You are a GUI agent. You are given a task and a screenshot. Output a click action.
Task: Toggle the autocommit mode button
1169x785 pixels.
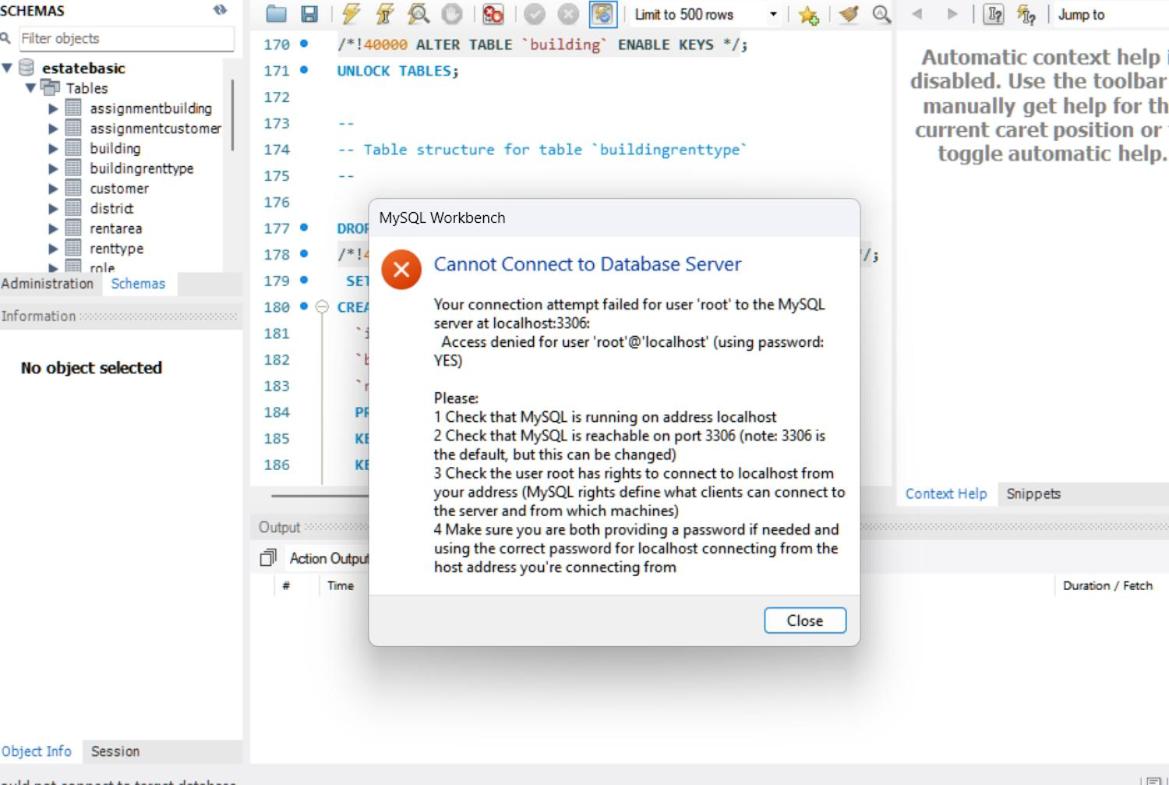(x=602, y=15)
